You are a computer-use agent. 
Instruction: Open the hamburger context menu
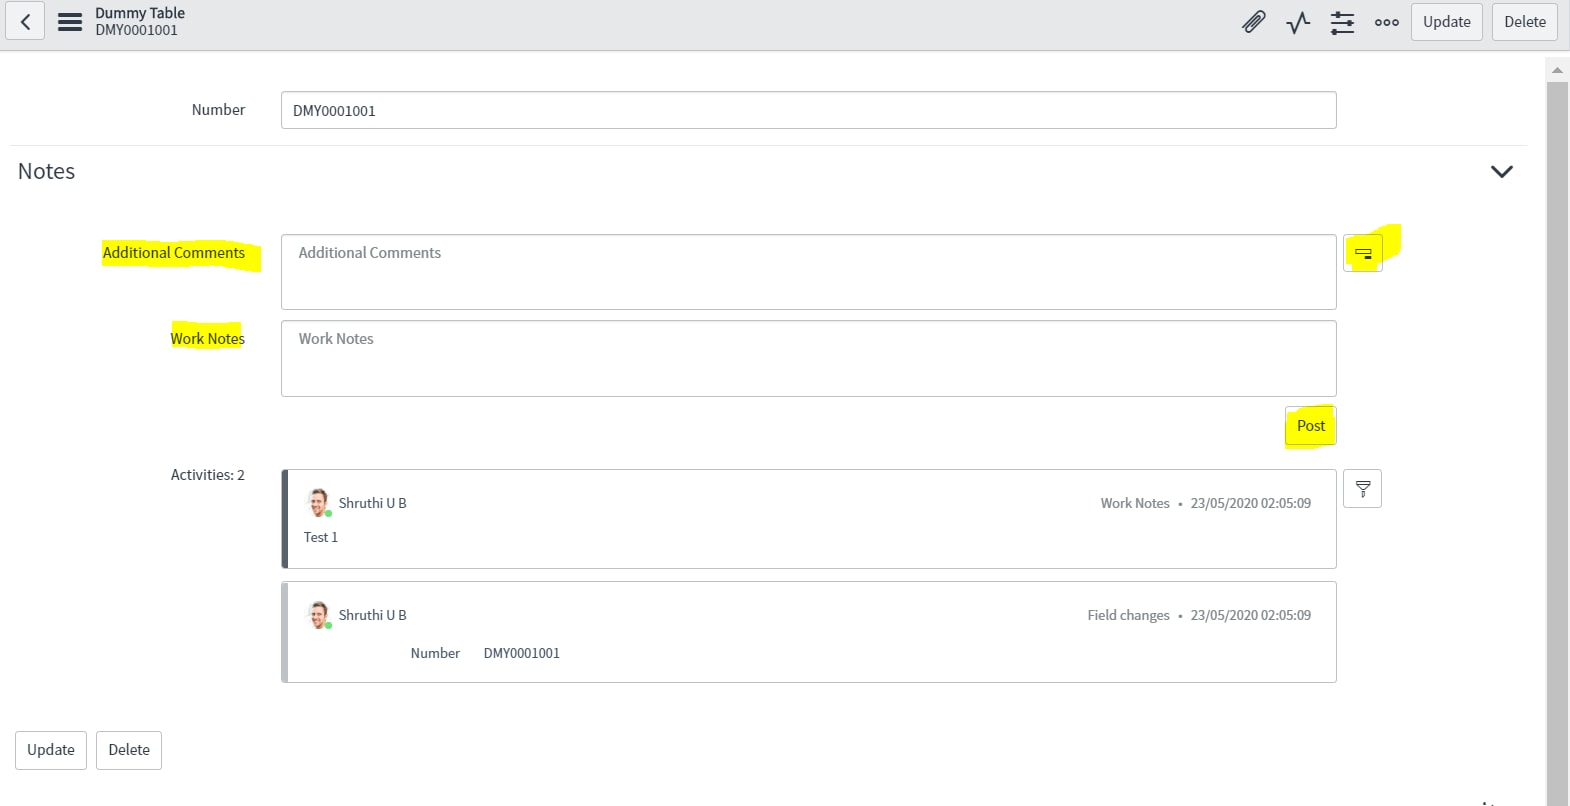[x=70, y=22]
